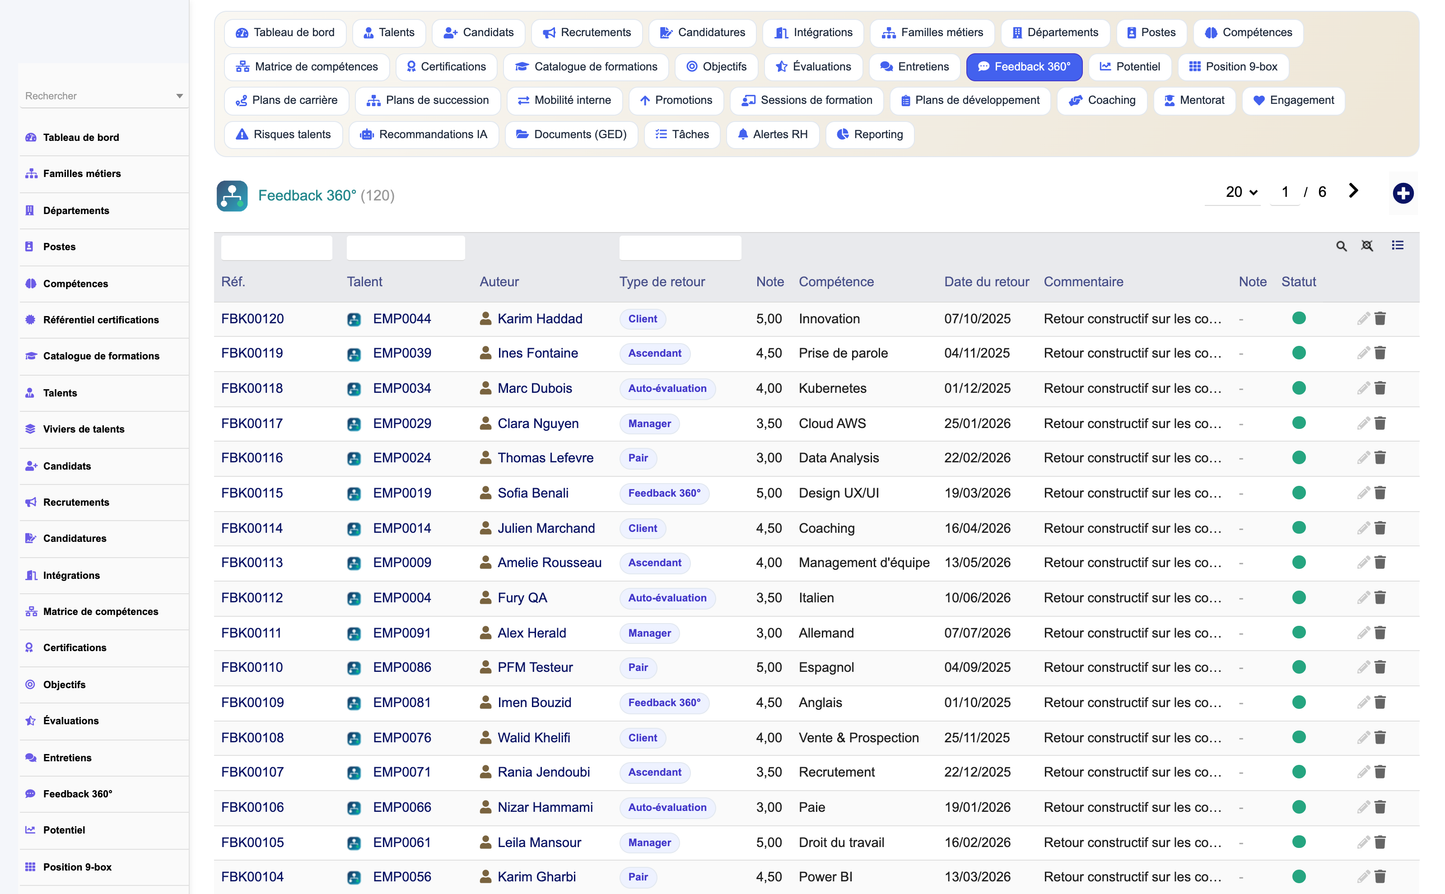Go to next page chevron arrow
This screenshot has height=894, width=1445.
click(1353, 191)
